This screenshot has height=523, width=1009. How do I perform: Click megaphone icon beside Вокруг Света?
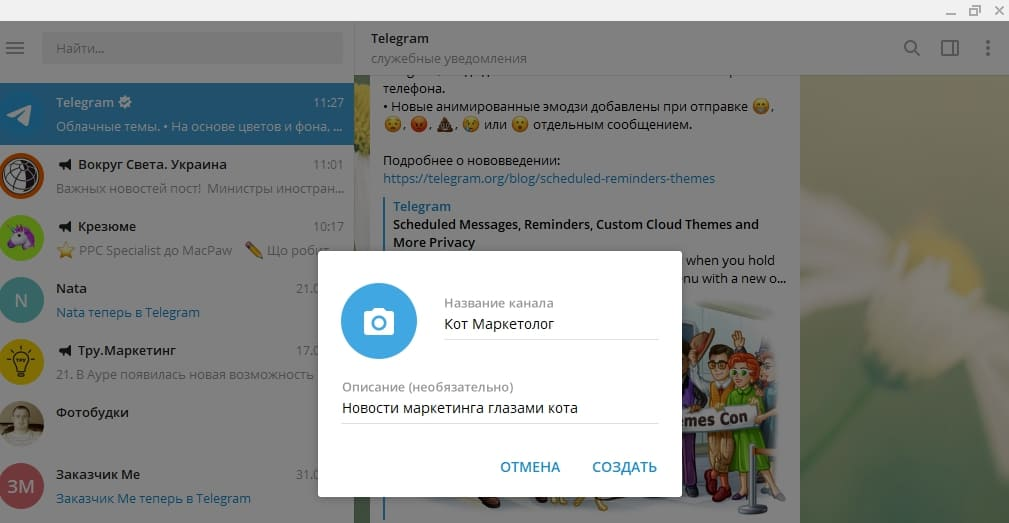(x=64, y=165)
